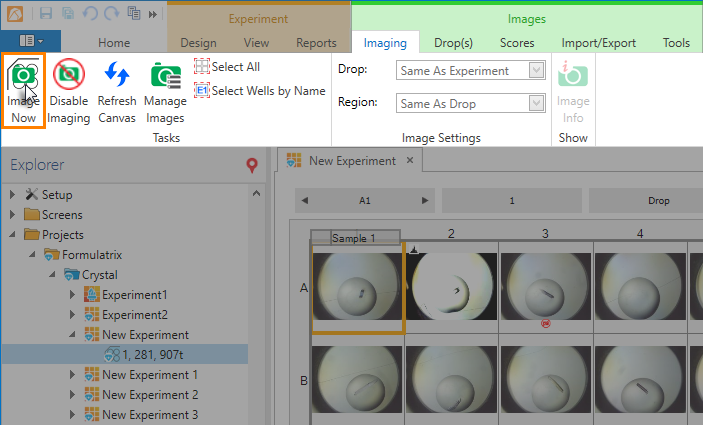
Task: Select the Setup item in Explorer
Action: (x=49, y=195)
